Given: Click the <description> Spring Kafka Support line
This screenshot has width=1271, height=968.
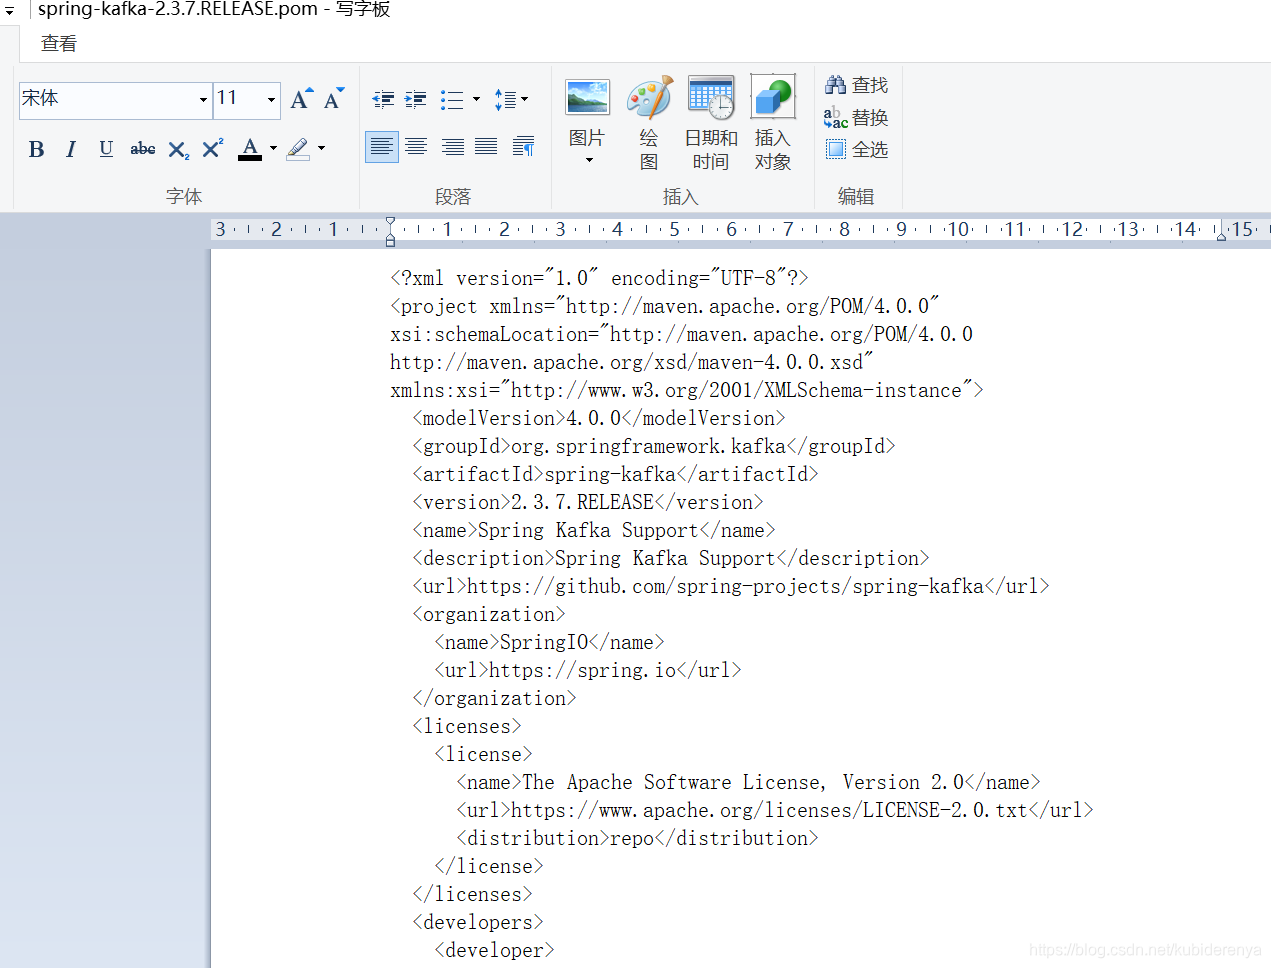Looking at the screenshot, I should 671,558.
